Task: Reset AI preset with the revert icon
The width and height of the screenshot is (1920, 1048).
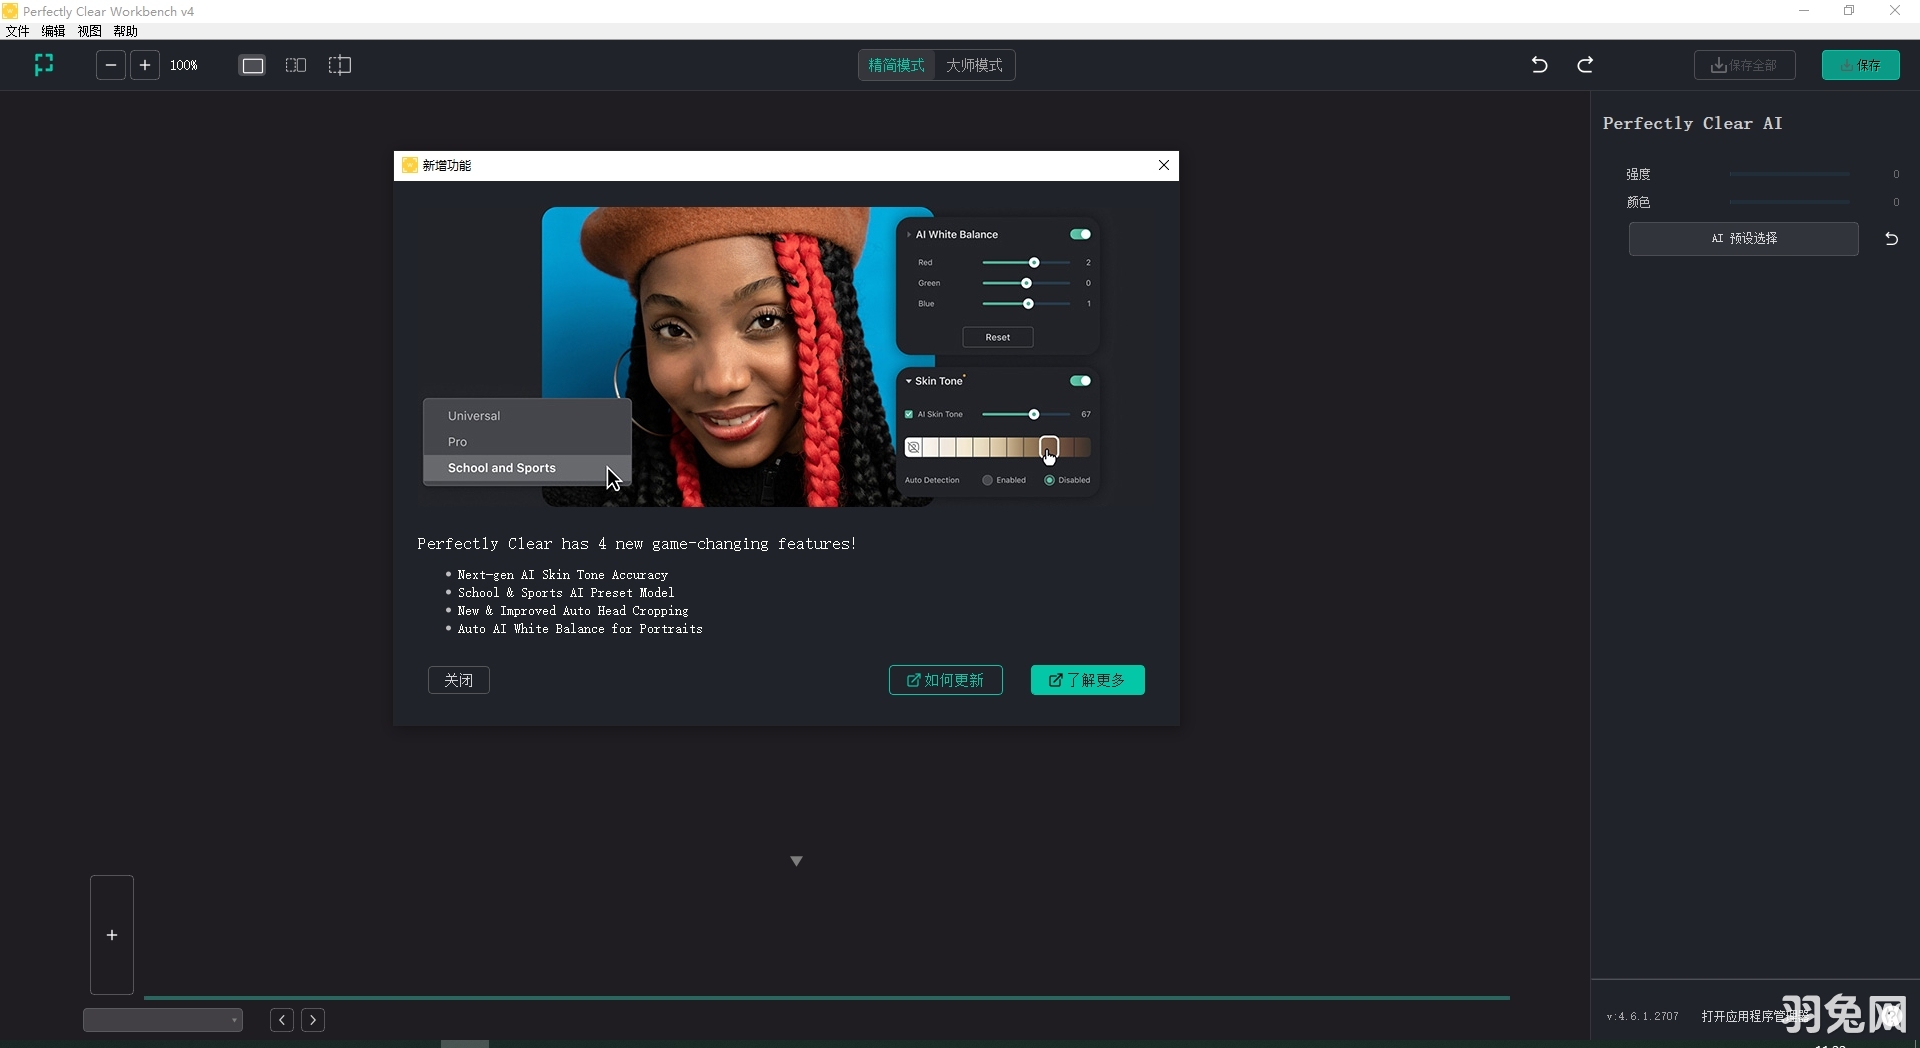Action: tap(1891, 239)
